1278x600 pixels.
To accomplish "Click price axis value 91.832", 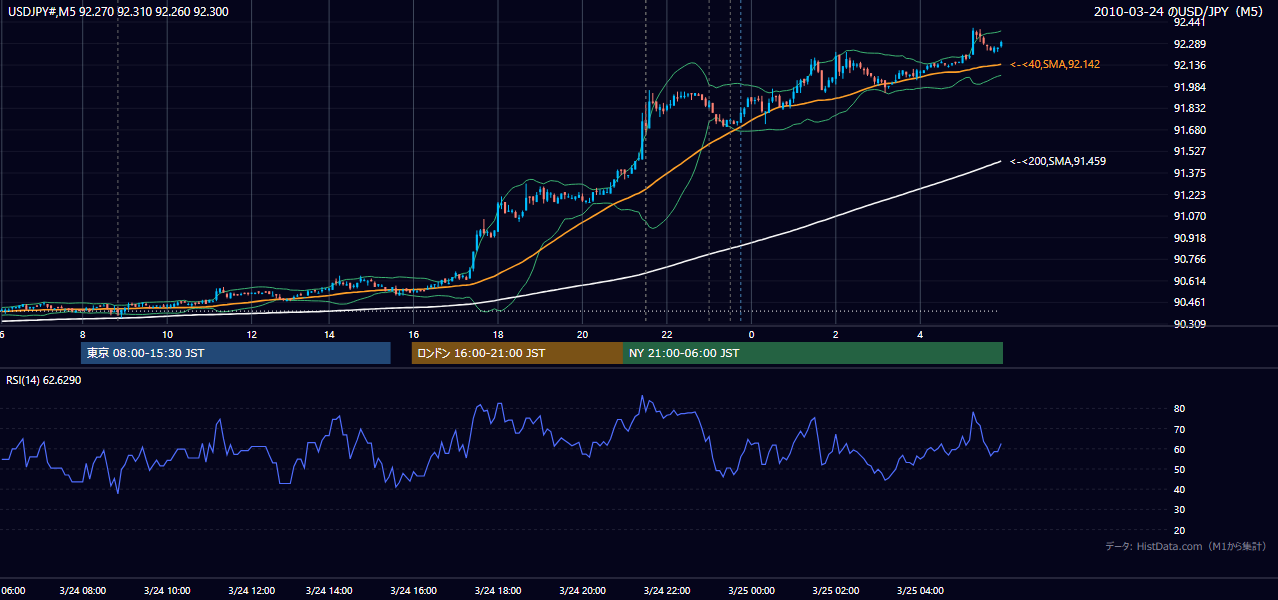I will (1190, 108).
